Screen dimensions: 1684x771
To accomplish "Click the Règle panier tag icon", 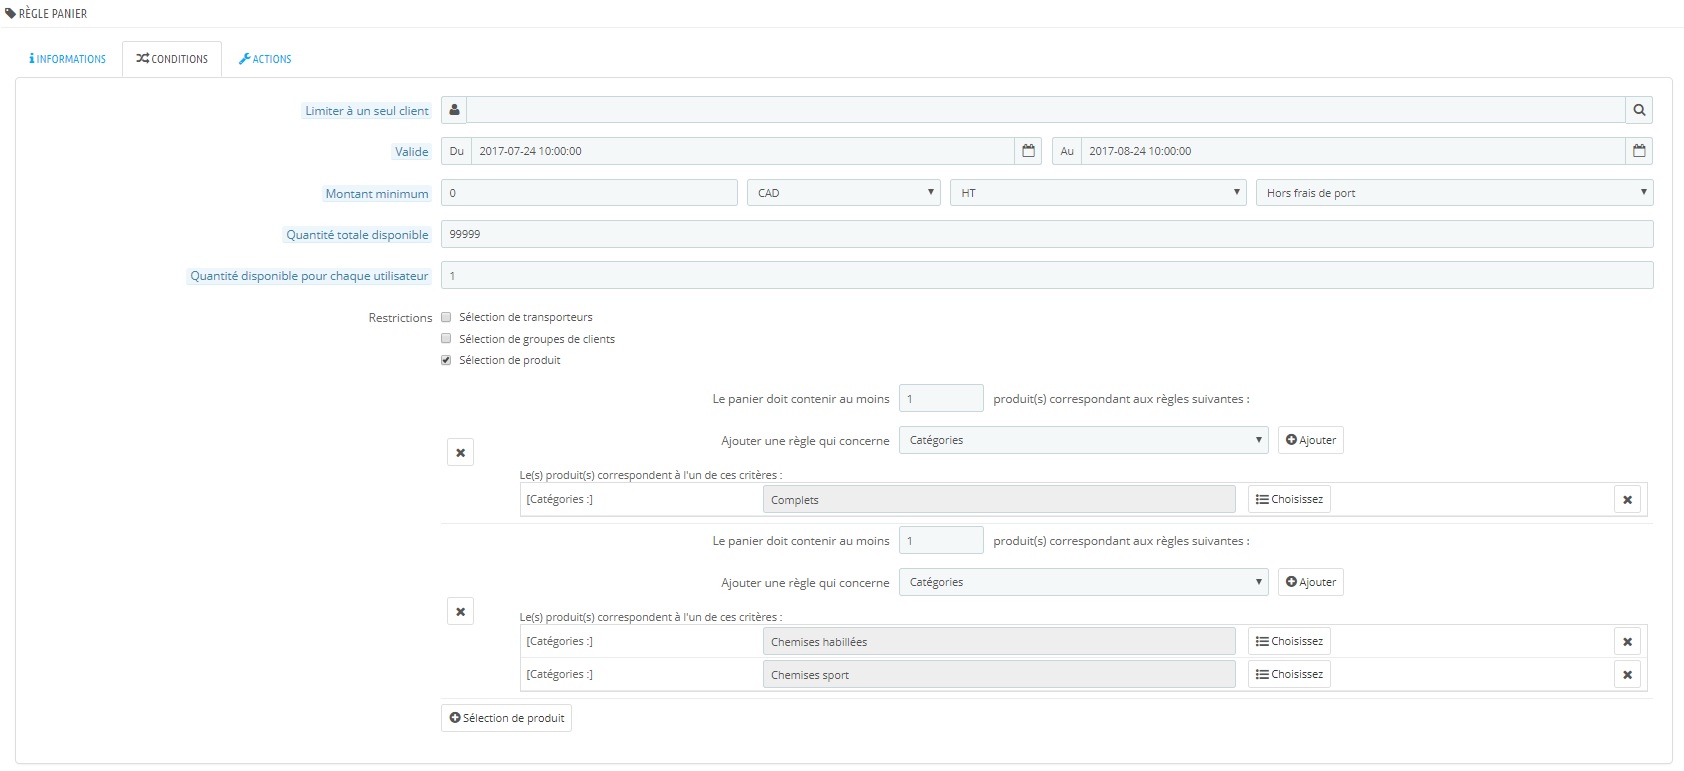I will (11, 14).
